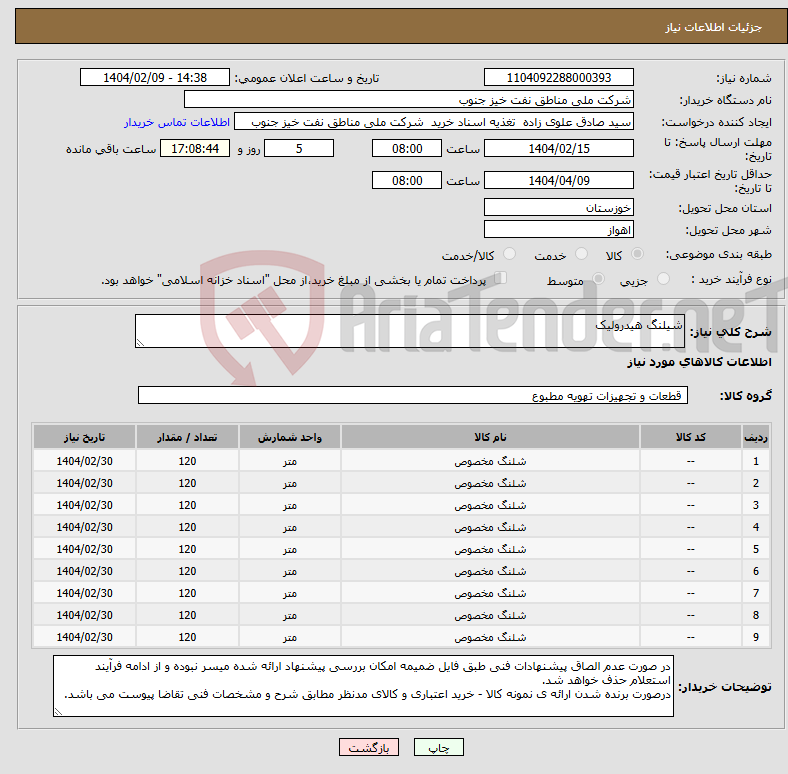The height and width of the screenshot is (774, 788).
Task: Select the جزیی purchase type radio
Action: 663,278
